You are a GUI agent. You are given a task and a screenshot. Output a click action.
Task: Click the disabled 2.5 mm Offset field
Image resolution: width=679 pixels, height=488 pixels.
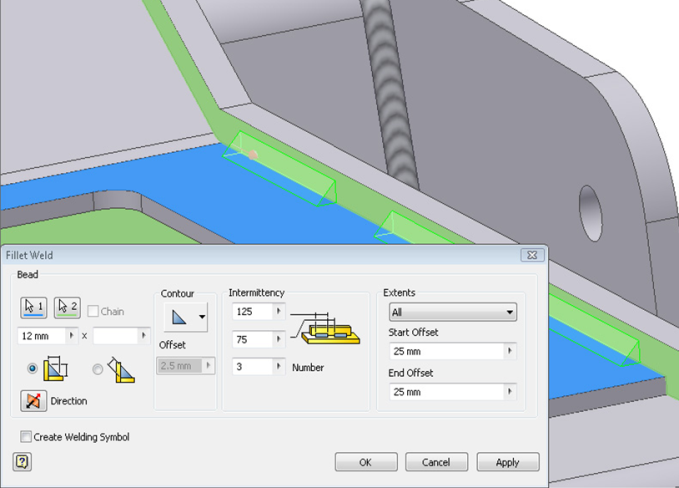179,366
